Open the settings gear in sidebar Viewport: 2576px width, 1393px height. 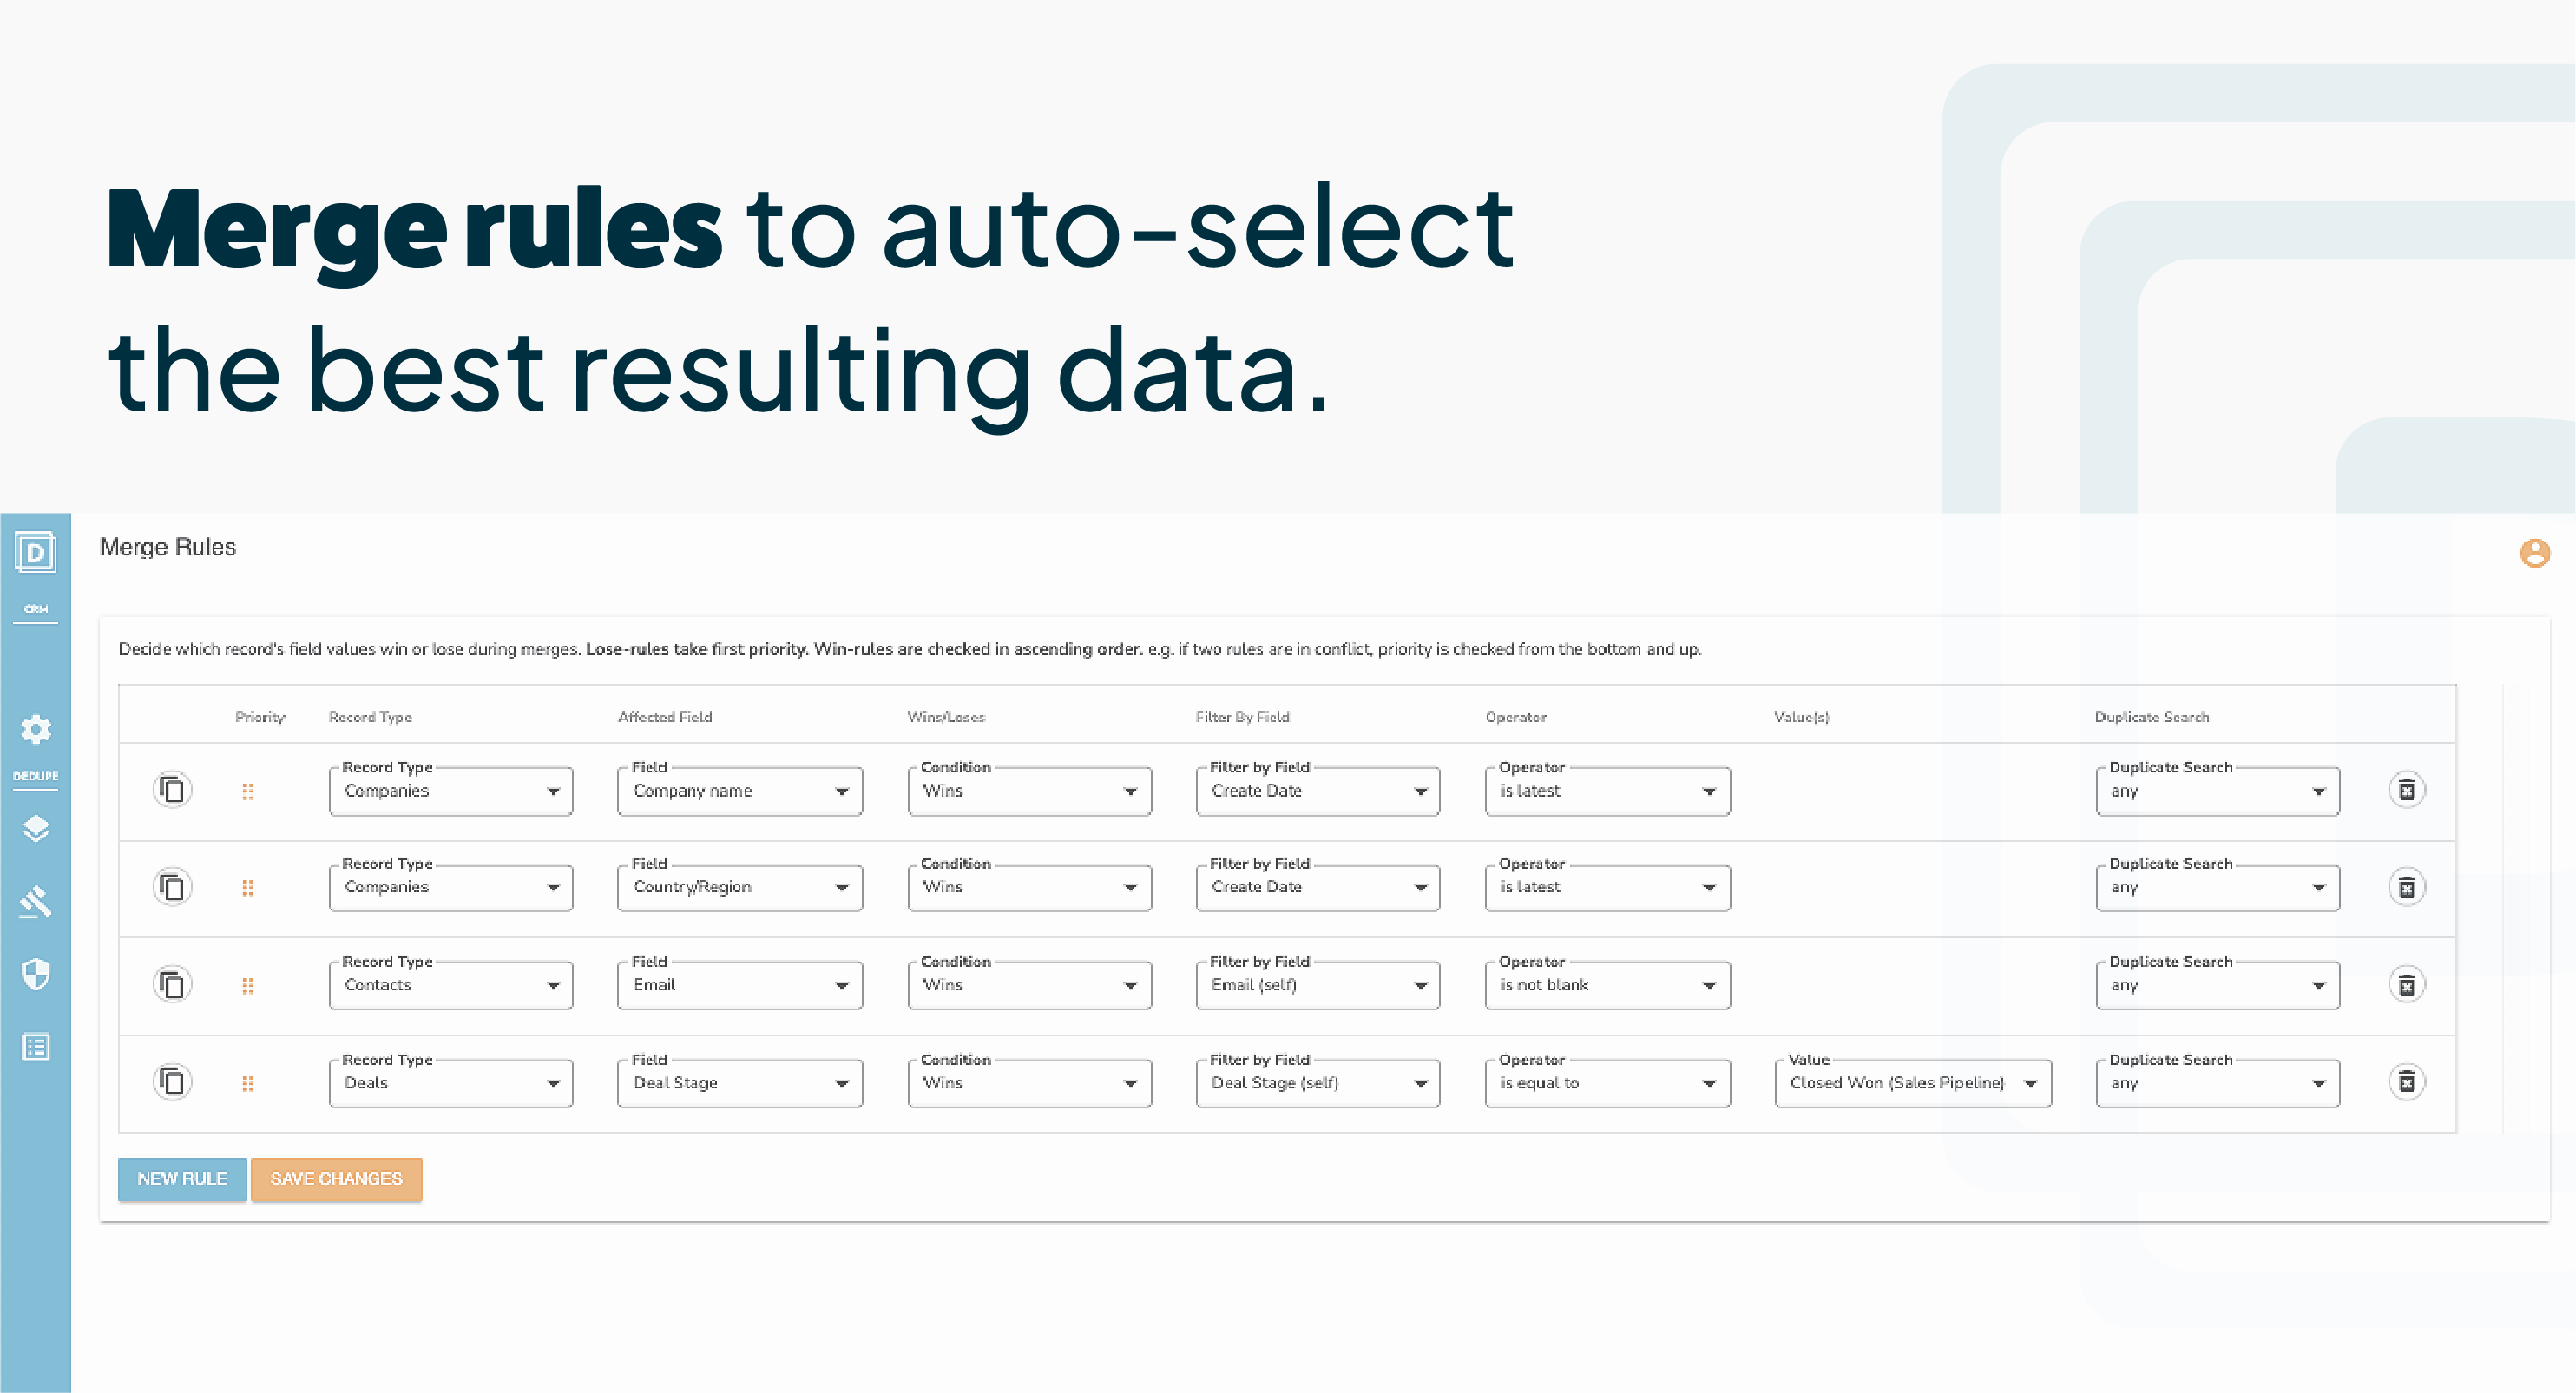tap(36, 729)
